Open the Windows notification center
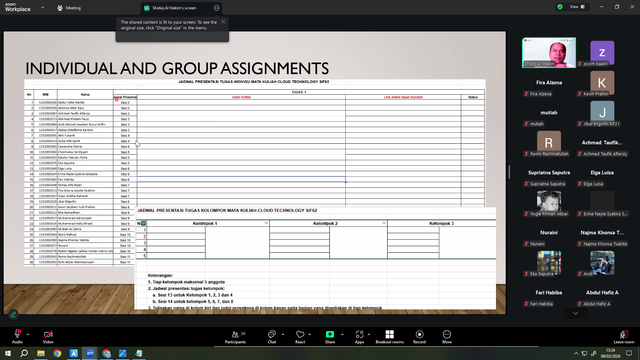This screenshot has width=640, height=360. (x=629, y=353)
